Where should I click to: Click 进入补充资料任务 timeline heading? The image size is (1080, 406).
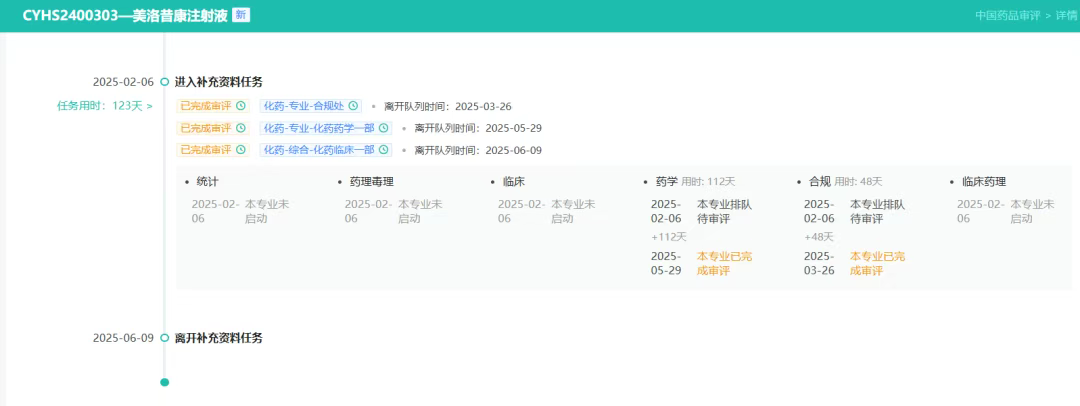tap(218, 82)
